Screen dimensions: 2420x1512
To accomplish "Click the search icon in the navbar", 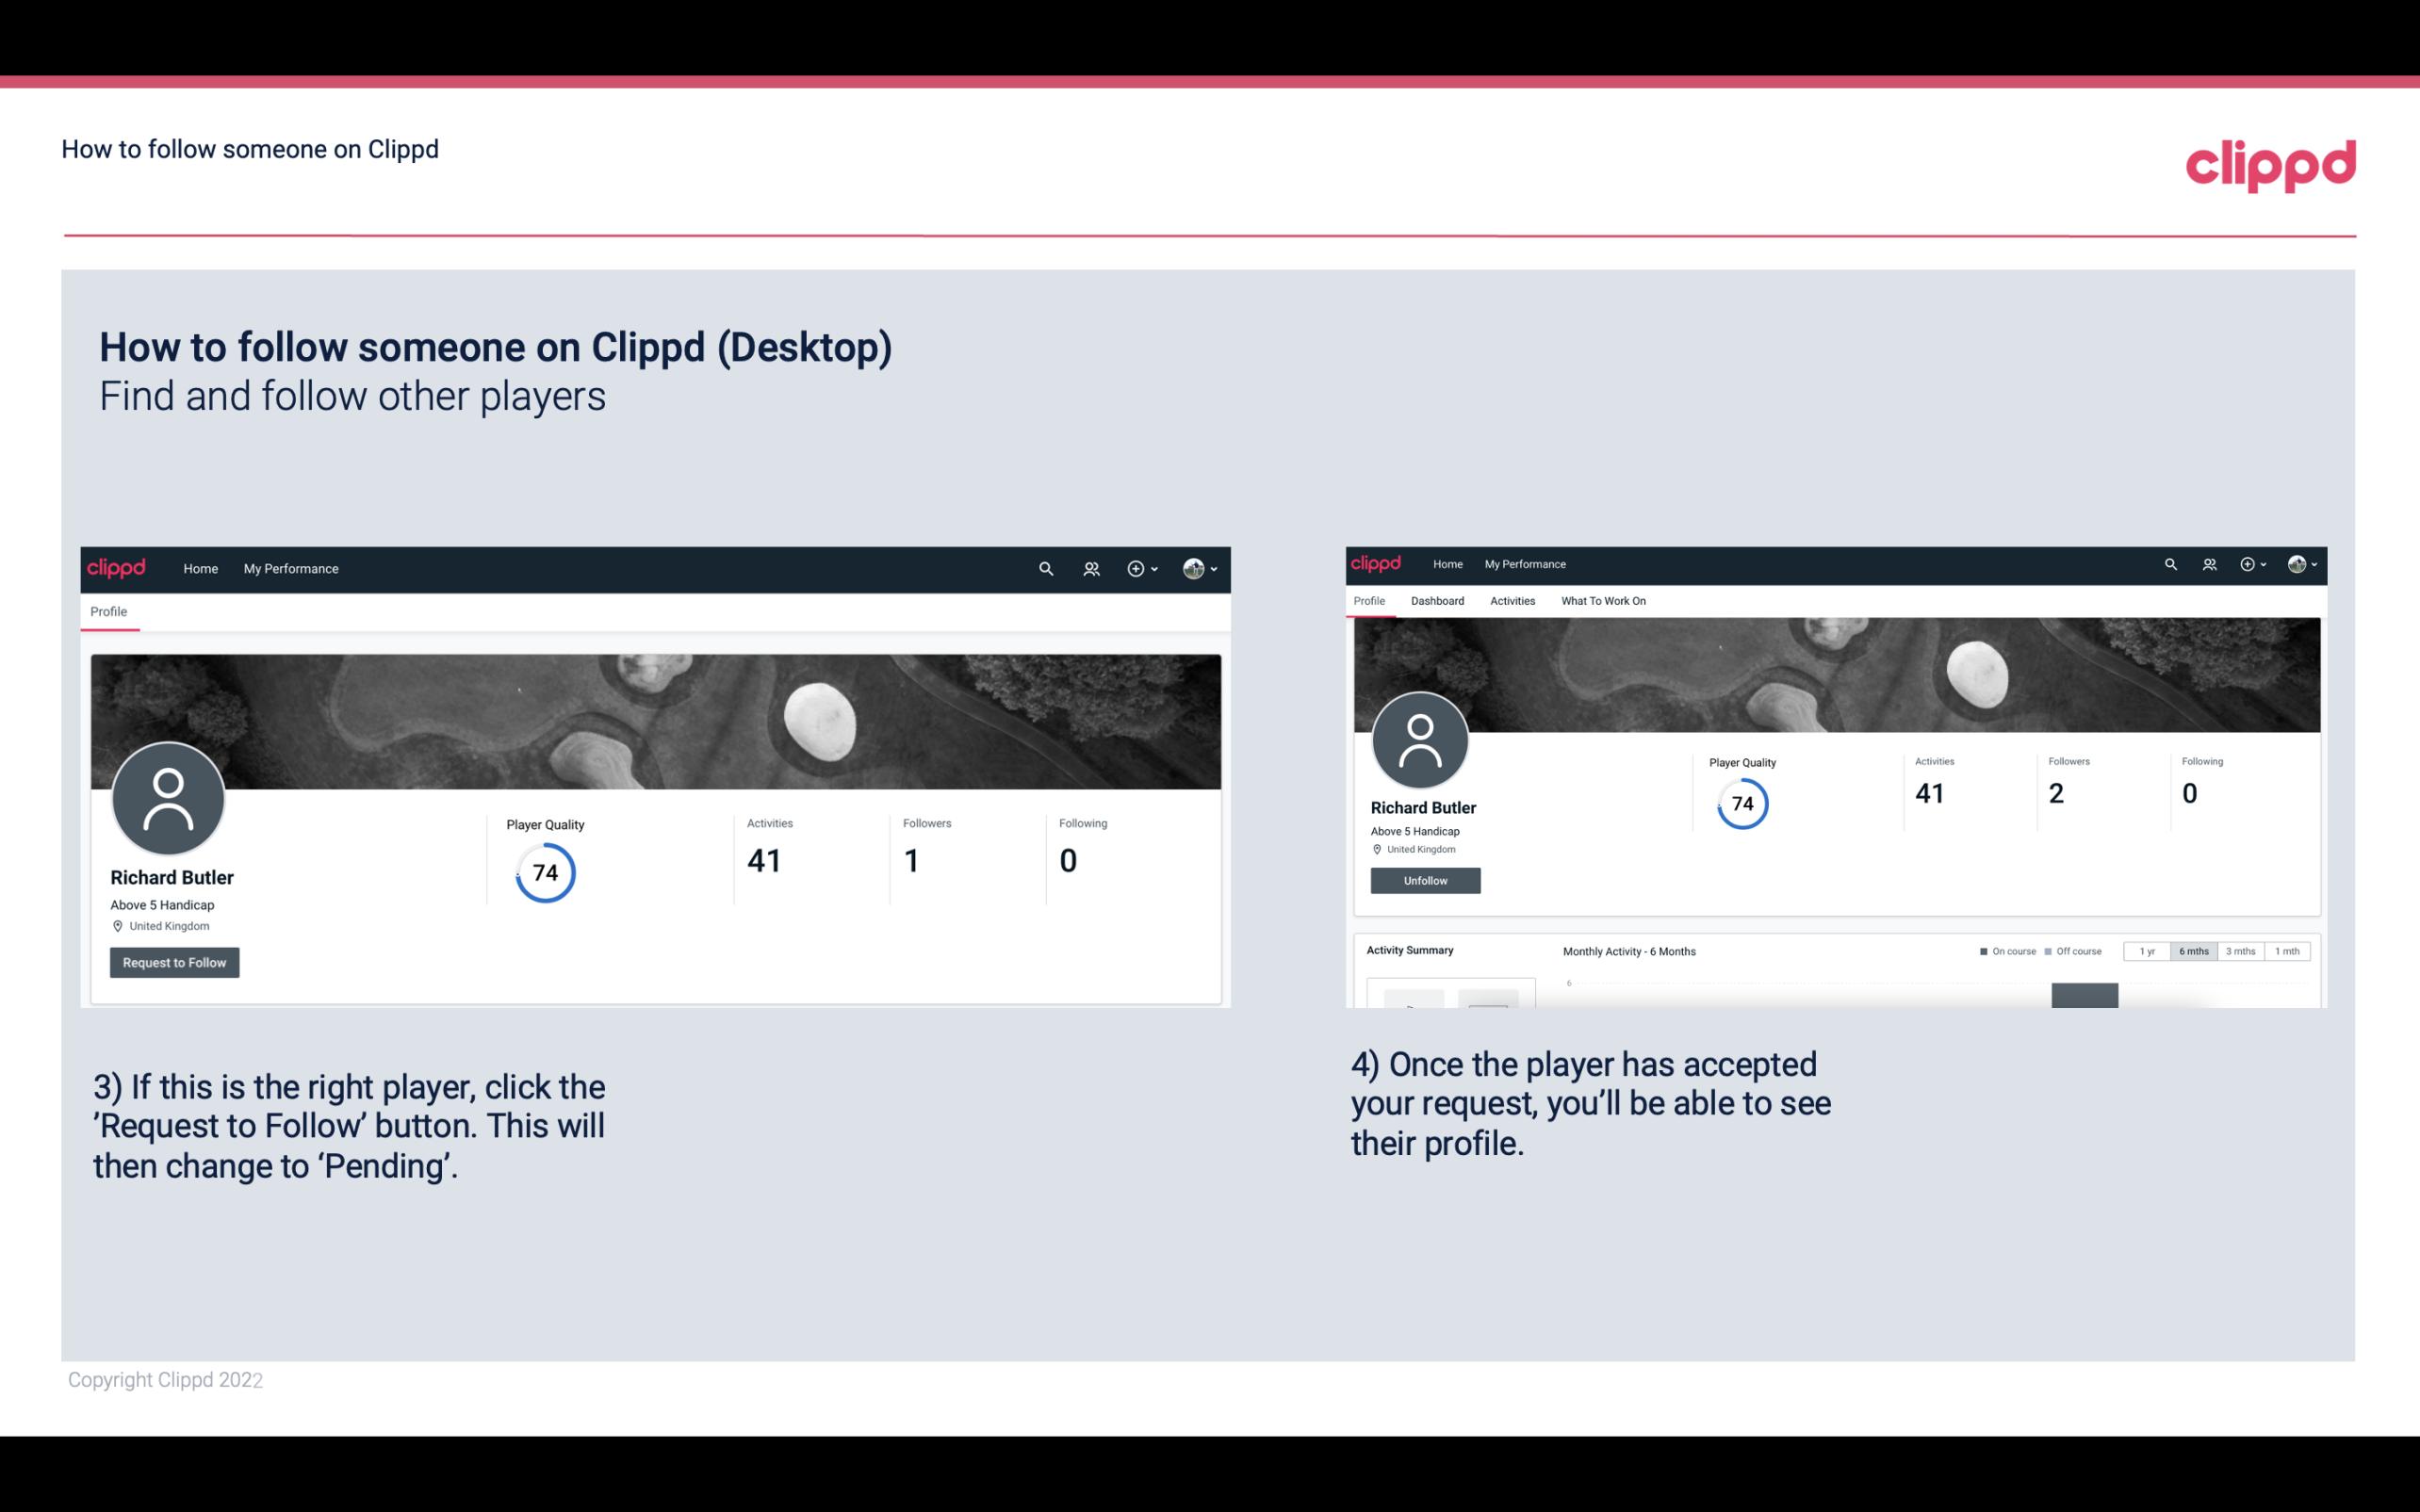I will 1043,568.
